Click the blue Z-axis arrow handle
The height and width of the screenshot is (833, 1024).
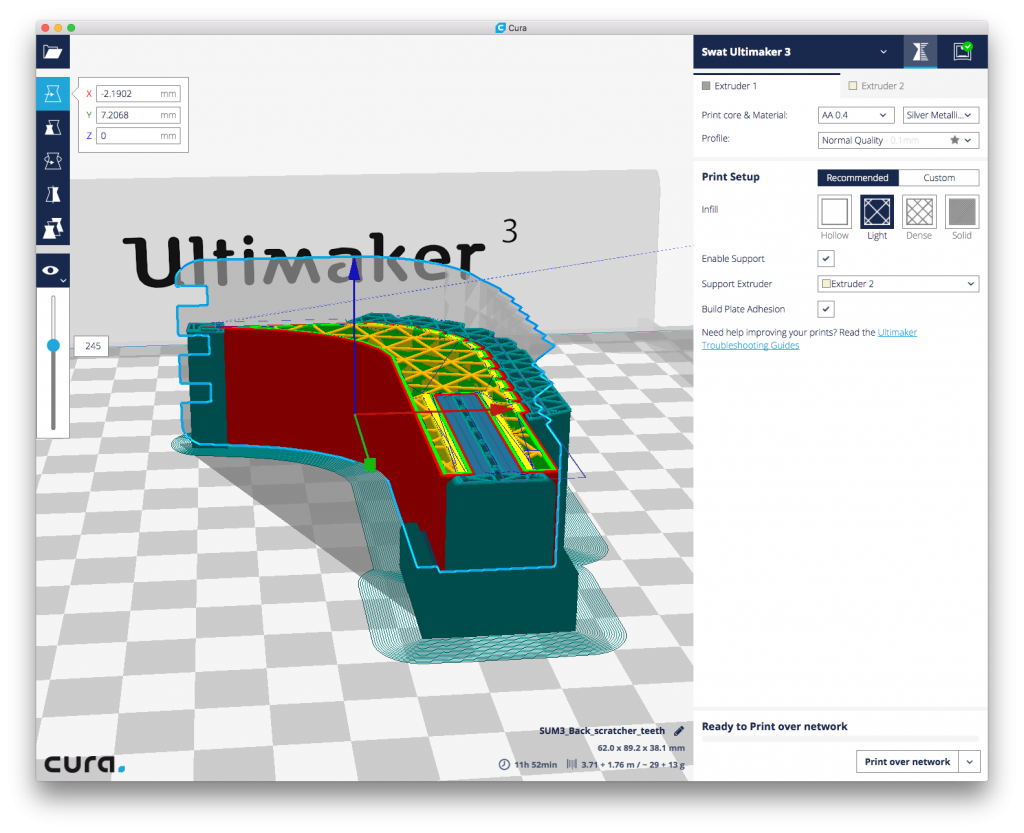[x=354, y=268]
